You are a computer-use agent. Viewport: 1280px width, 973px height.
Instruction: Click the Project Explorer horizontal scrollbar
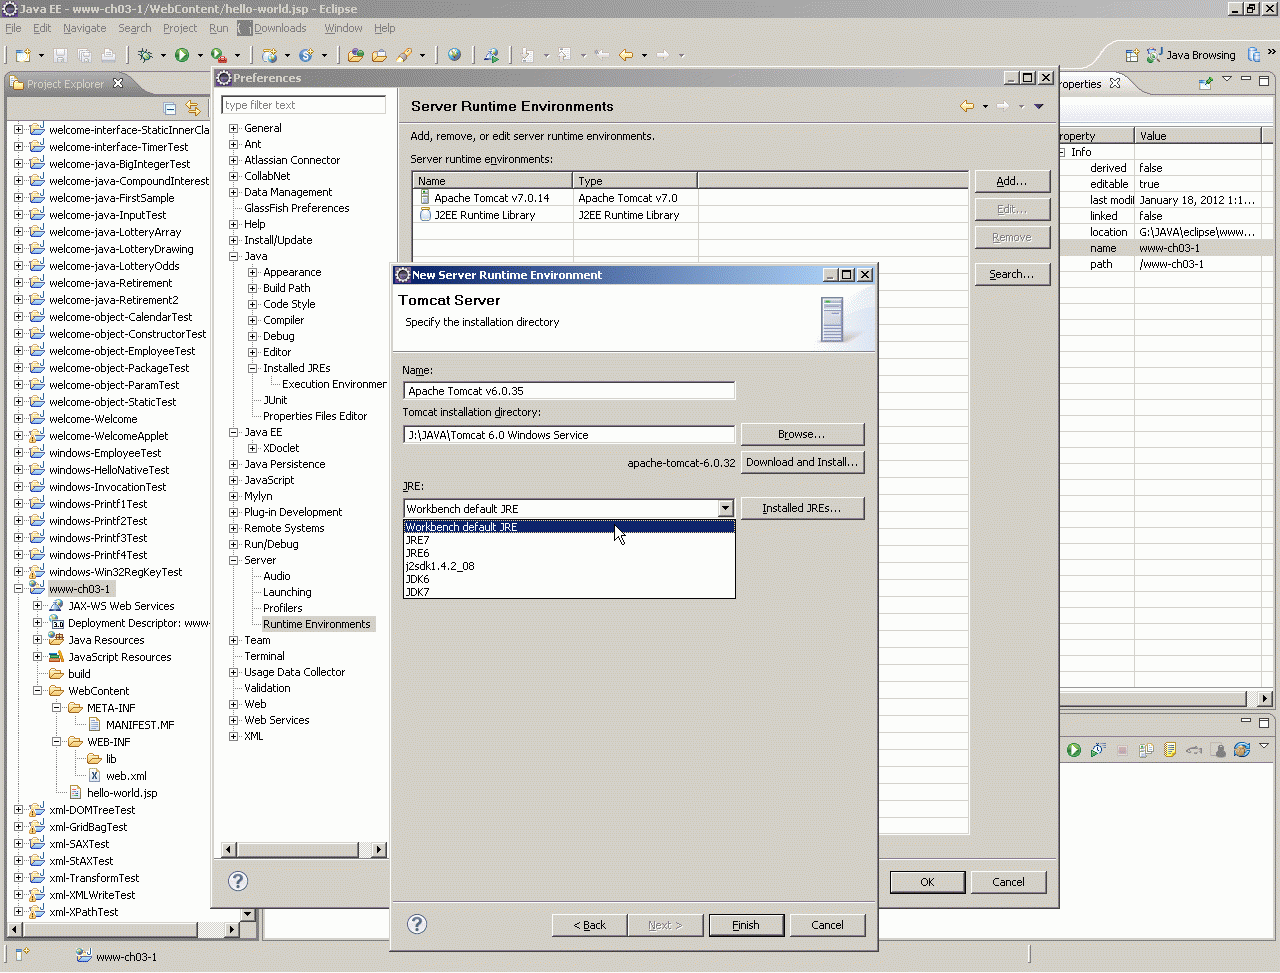coord(124,929)
